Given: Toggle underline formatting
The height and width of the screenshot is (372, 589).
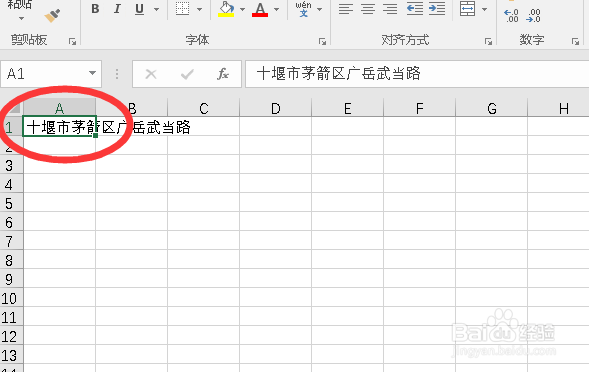Looking at the screenshot, I should 139,9.
